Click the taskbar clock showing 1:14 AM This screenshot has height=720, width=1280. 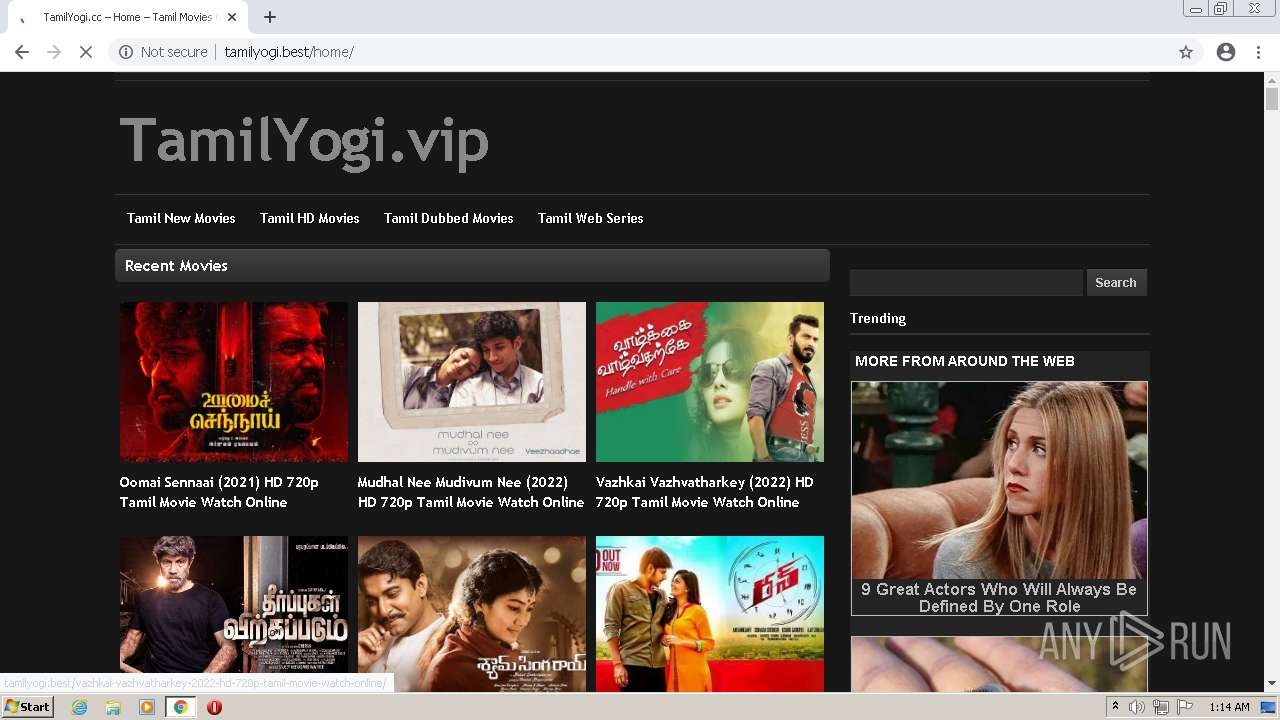(x=1229, y=707)
